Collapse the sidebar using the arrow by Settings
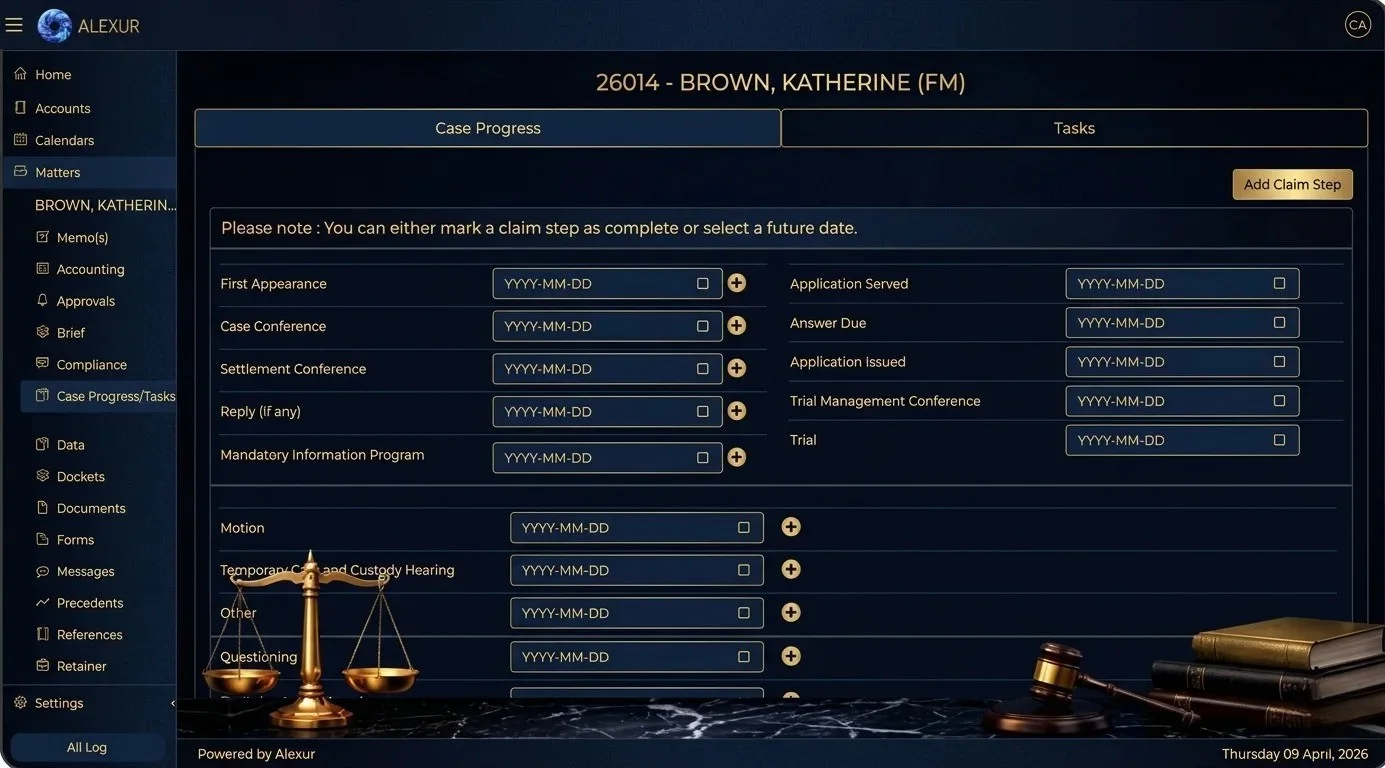 click(172, 703)
